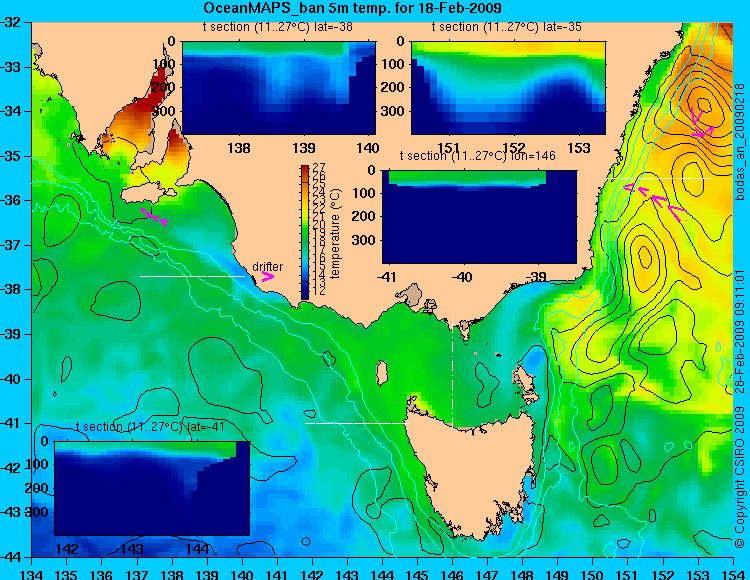Open the lon=146 temperature section inset
The width and height of the screenshot is (750, 580).
[x=479, y=217]
